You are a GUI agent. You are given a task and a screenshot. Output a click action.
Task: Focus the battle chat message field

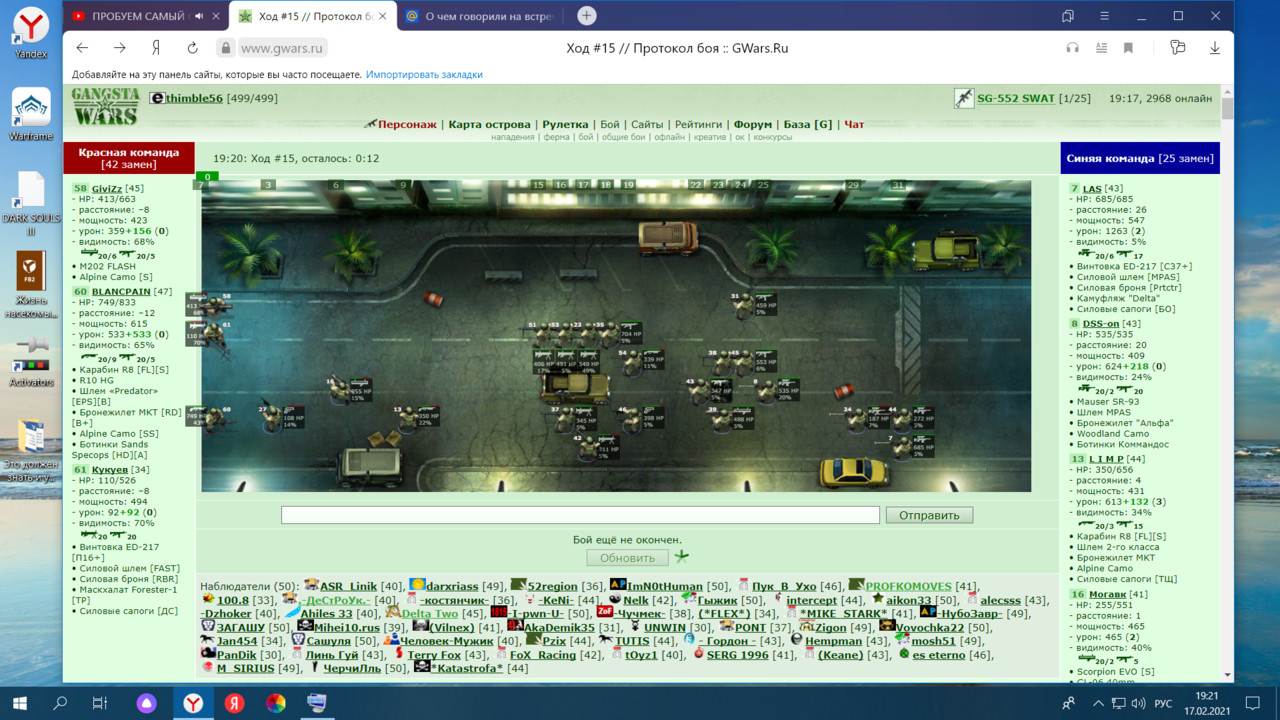tap(580, 515)
